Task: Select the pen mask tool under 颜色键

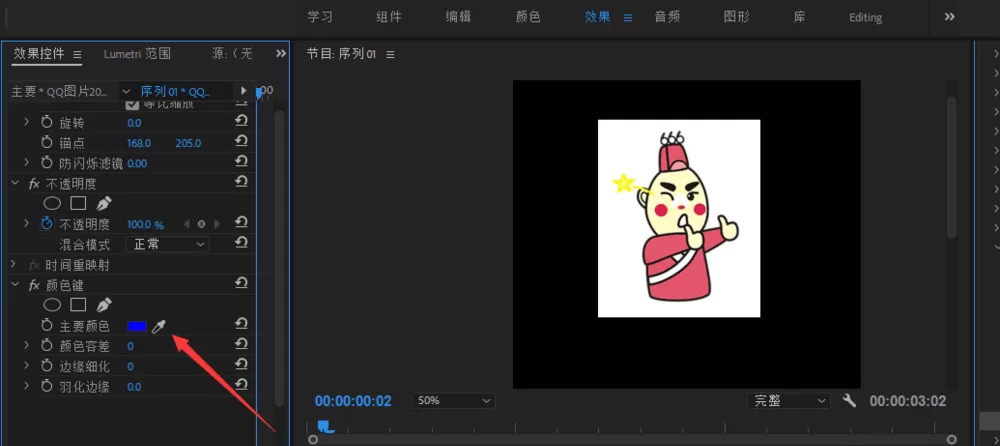Action: pos(103,304)
